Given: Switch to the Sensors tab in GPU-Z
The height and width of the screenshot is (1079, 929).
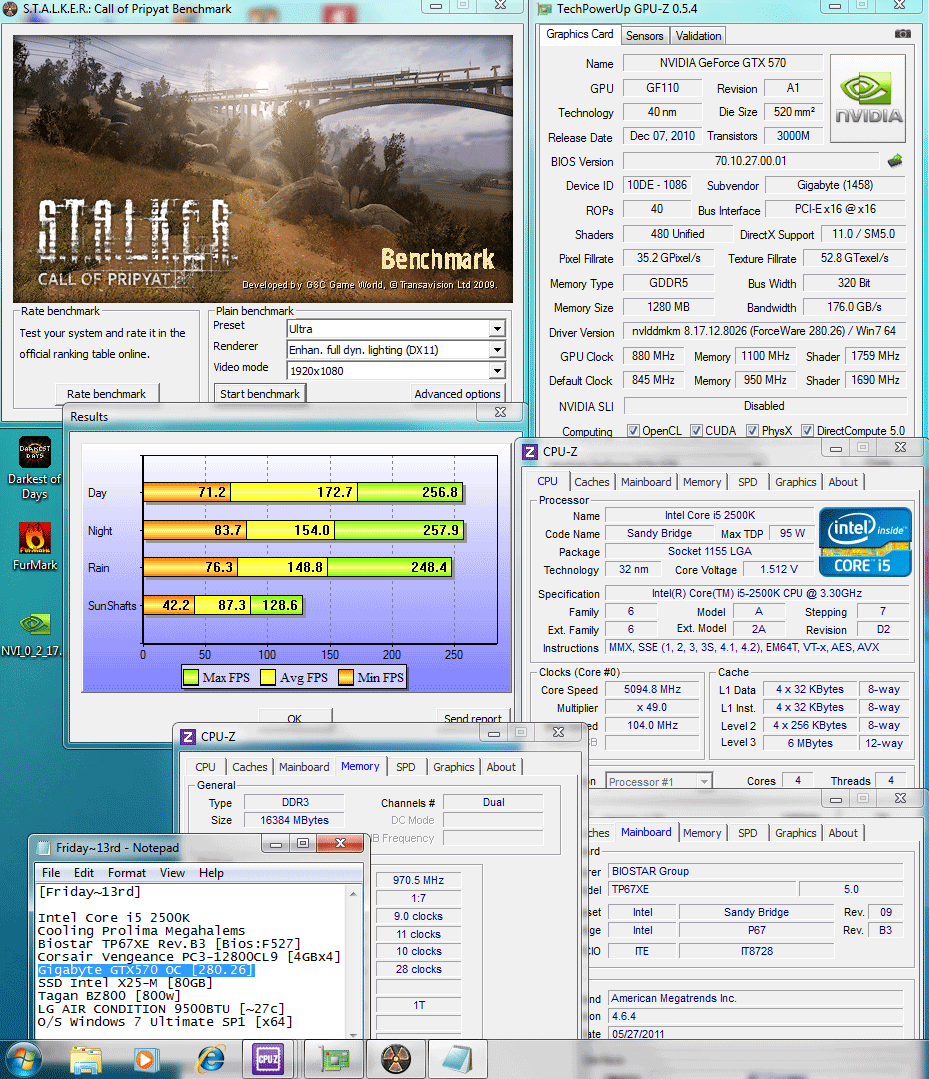Looking at the screenshot, I should 644,36.
